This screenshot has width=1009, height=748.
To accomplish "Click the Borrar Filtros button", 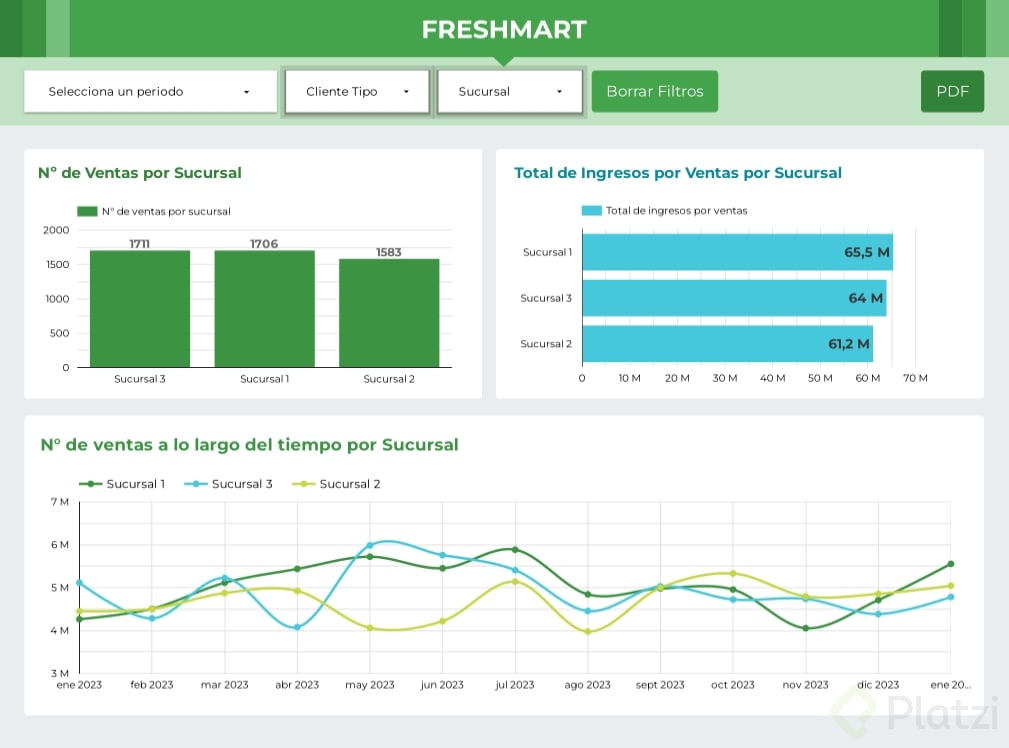I will (x=655, y=92).
